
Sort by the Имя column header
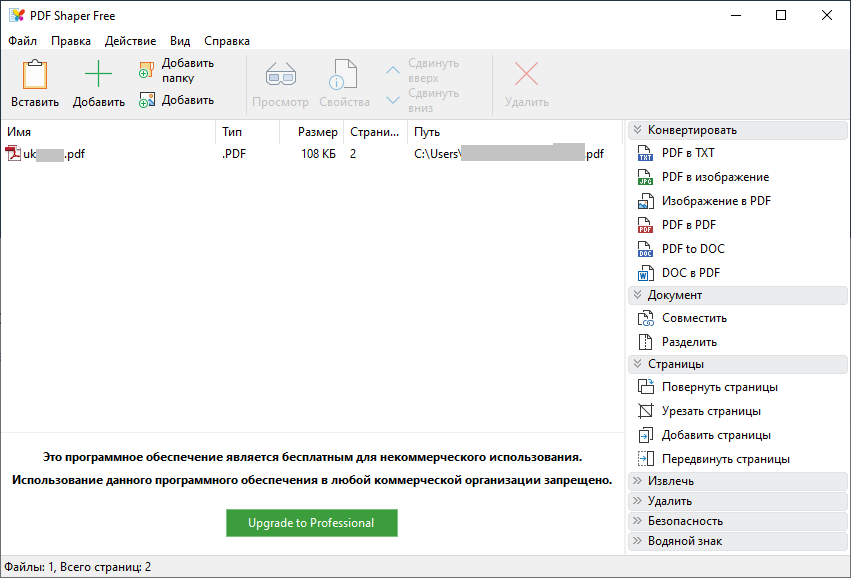(108, 132)
